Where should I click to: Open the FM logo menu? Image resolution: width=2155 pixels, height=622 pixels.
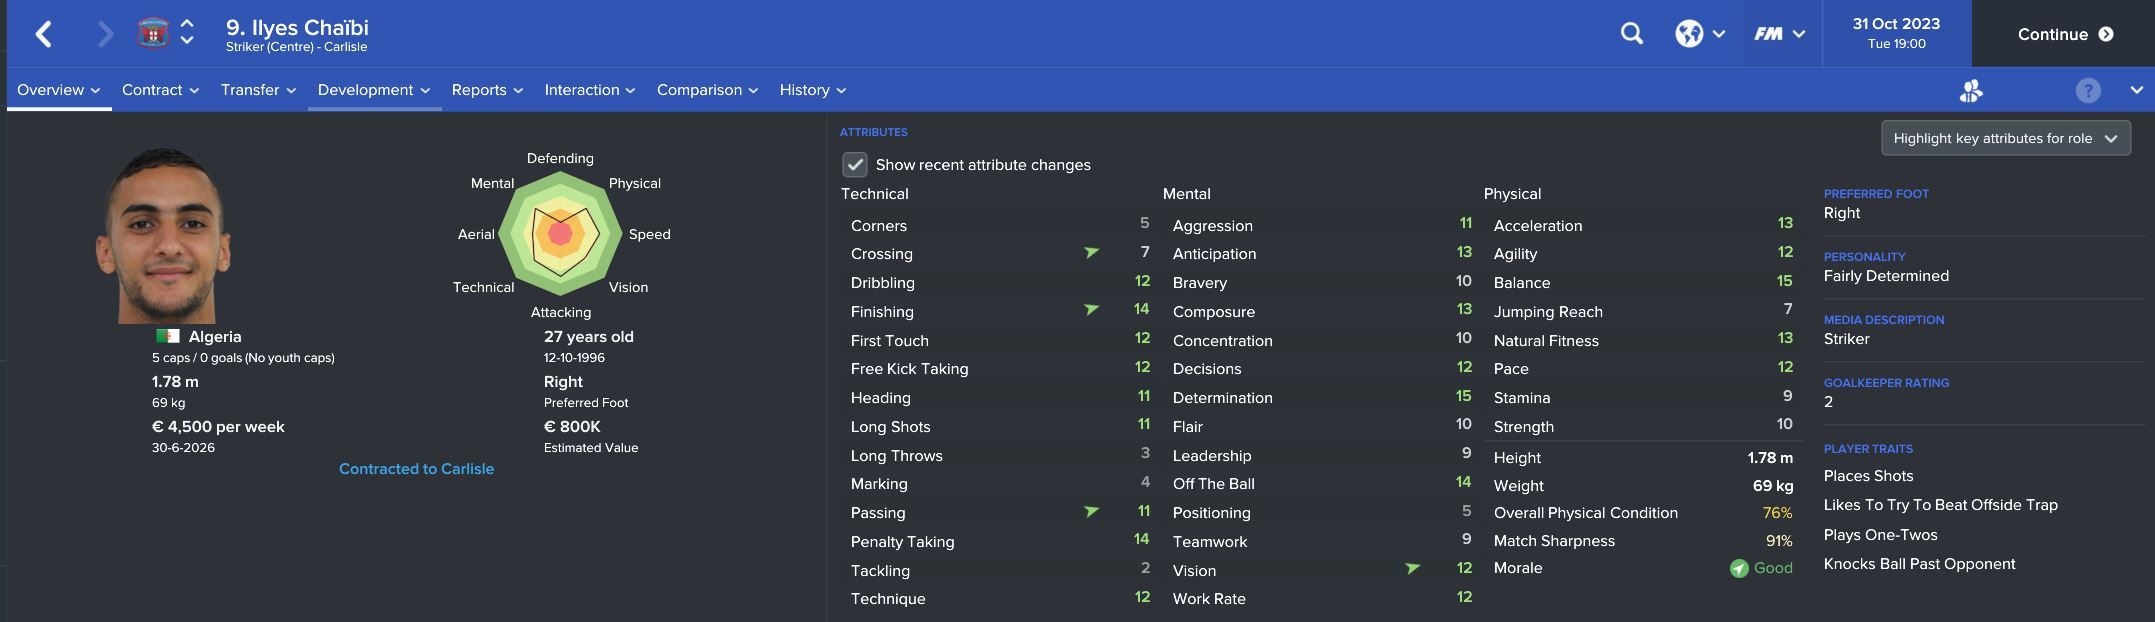[1779, 33]
